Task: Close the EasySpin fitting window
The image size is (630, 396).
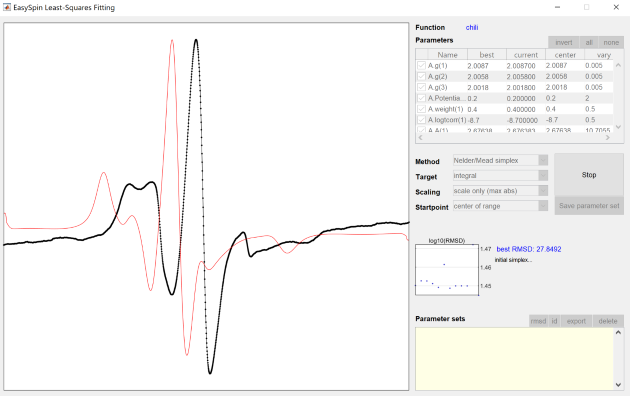Action: [616, 7]
